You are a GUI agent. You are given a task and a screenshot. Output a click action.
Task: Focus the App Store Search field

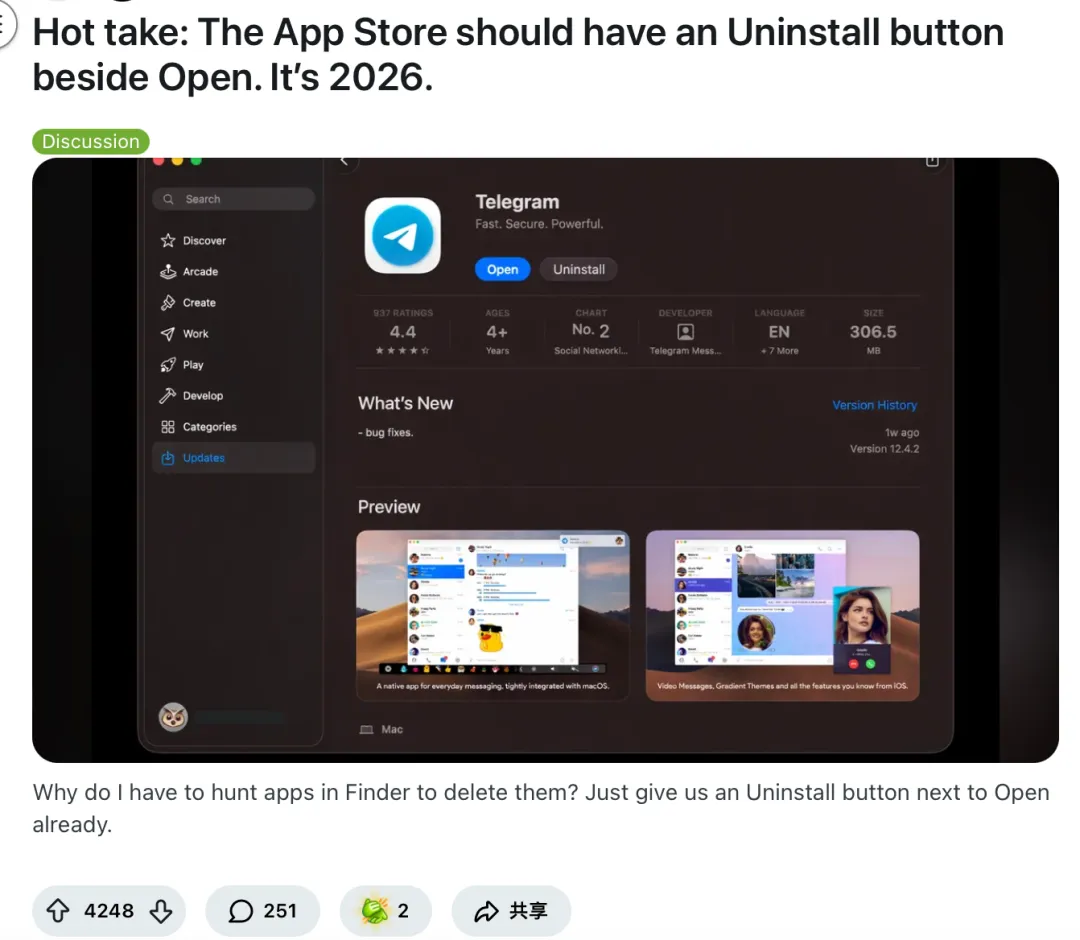click(x=233, y=199)
